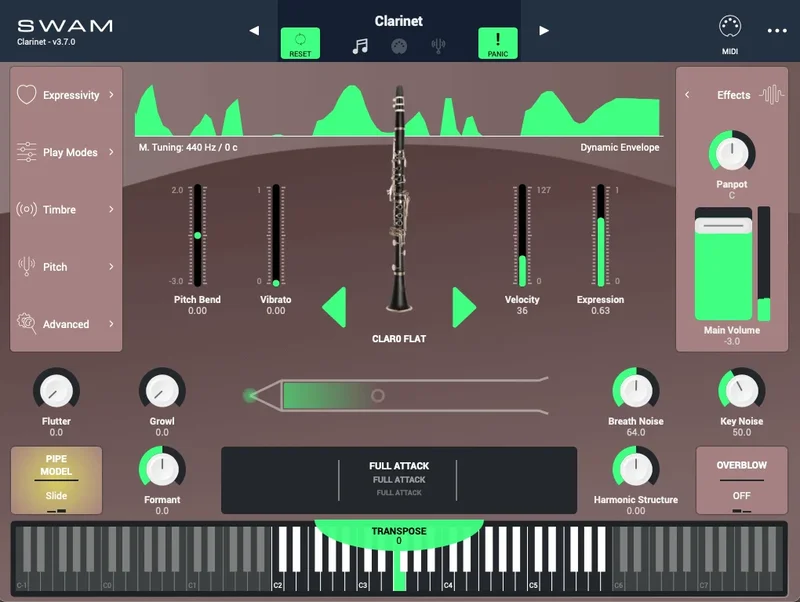Click the bore circle marker in pipe diagram
The image size is (800, 602).
pyautogui.click(x=378, y=395)
